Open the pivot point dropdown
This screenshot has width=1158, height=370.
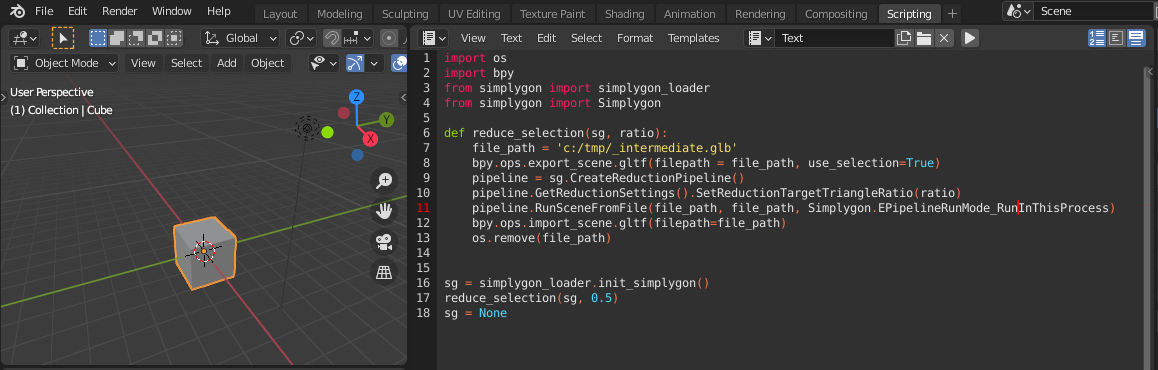click(301, 38)
